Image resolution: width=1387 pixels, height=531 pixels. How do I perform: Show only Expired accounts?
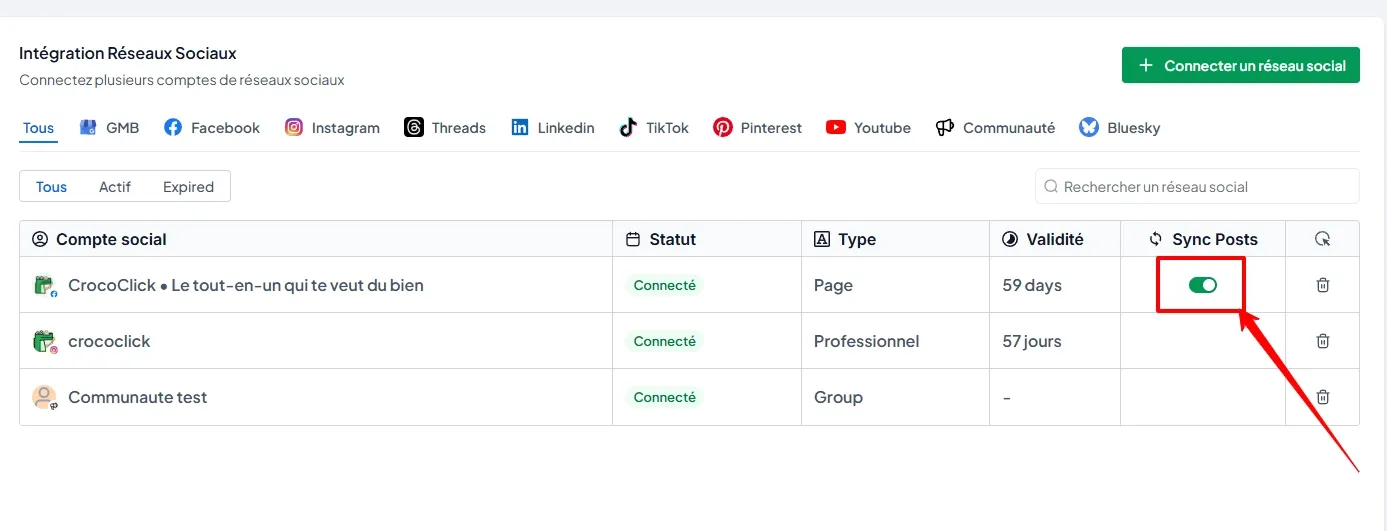[188, 187]
